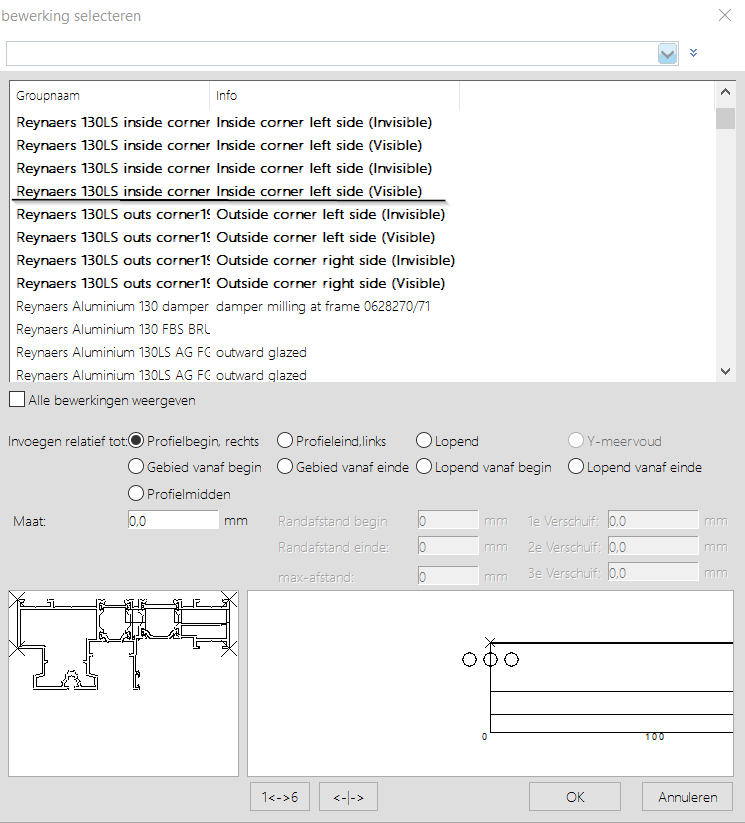Close the bewerking selecteren dialog
The image size is (745, 823).
(725, 15)
